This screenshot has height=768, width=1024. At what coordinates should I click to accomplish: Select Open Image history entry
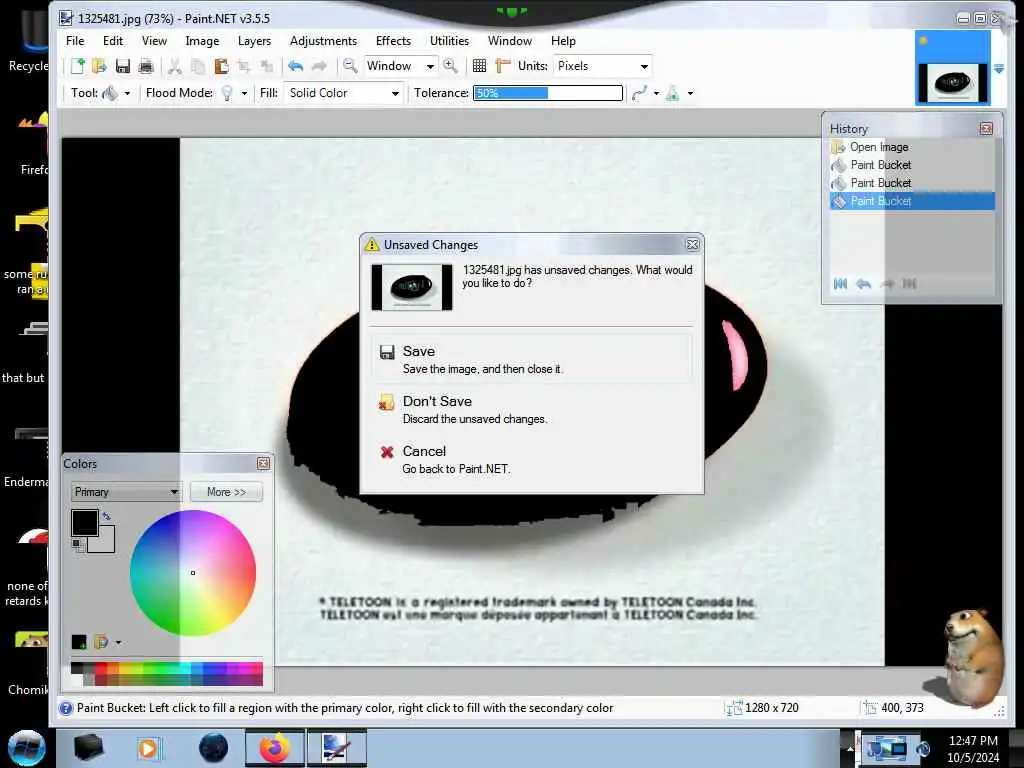912,147
